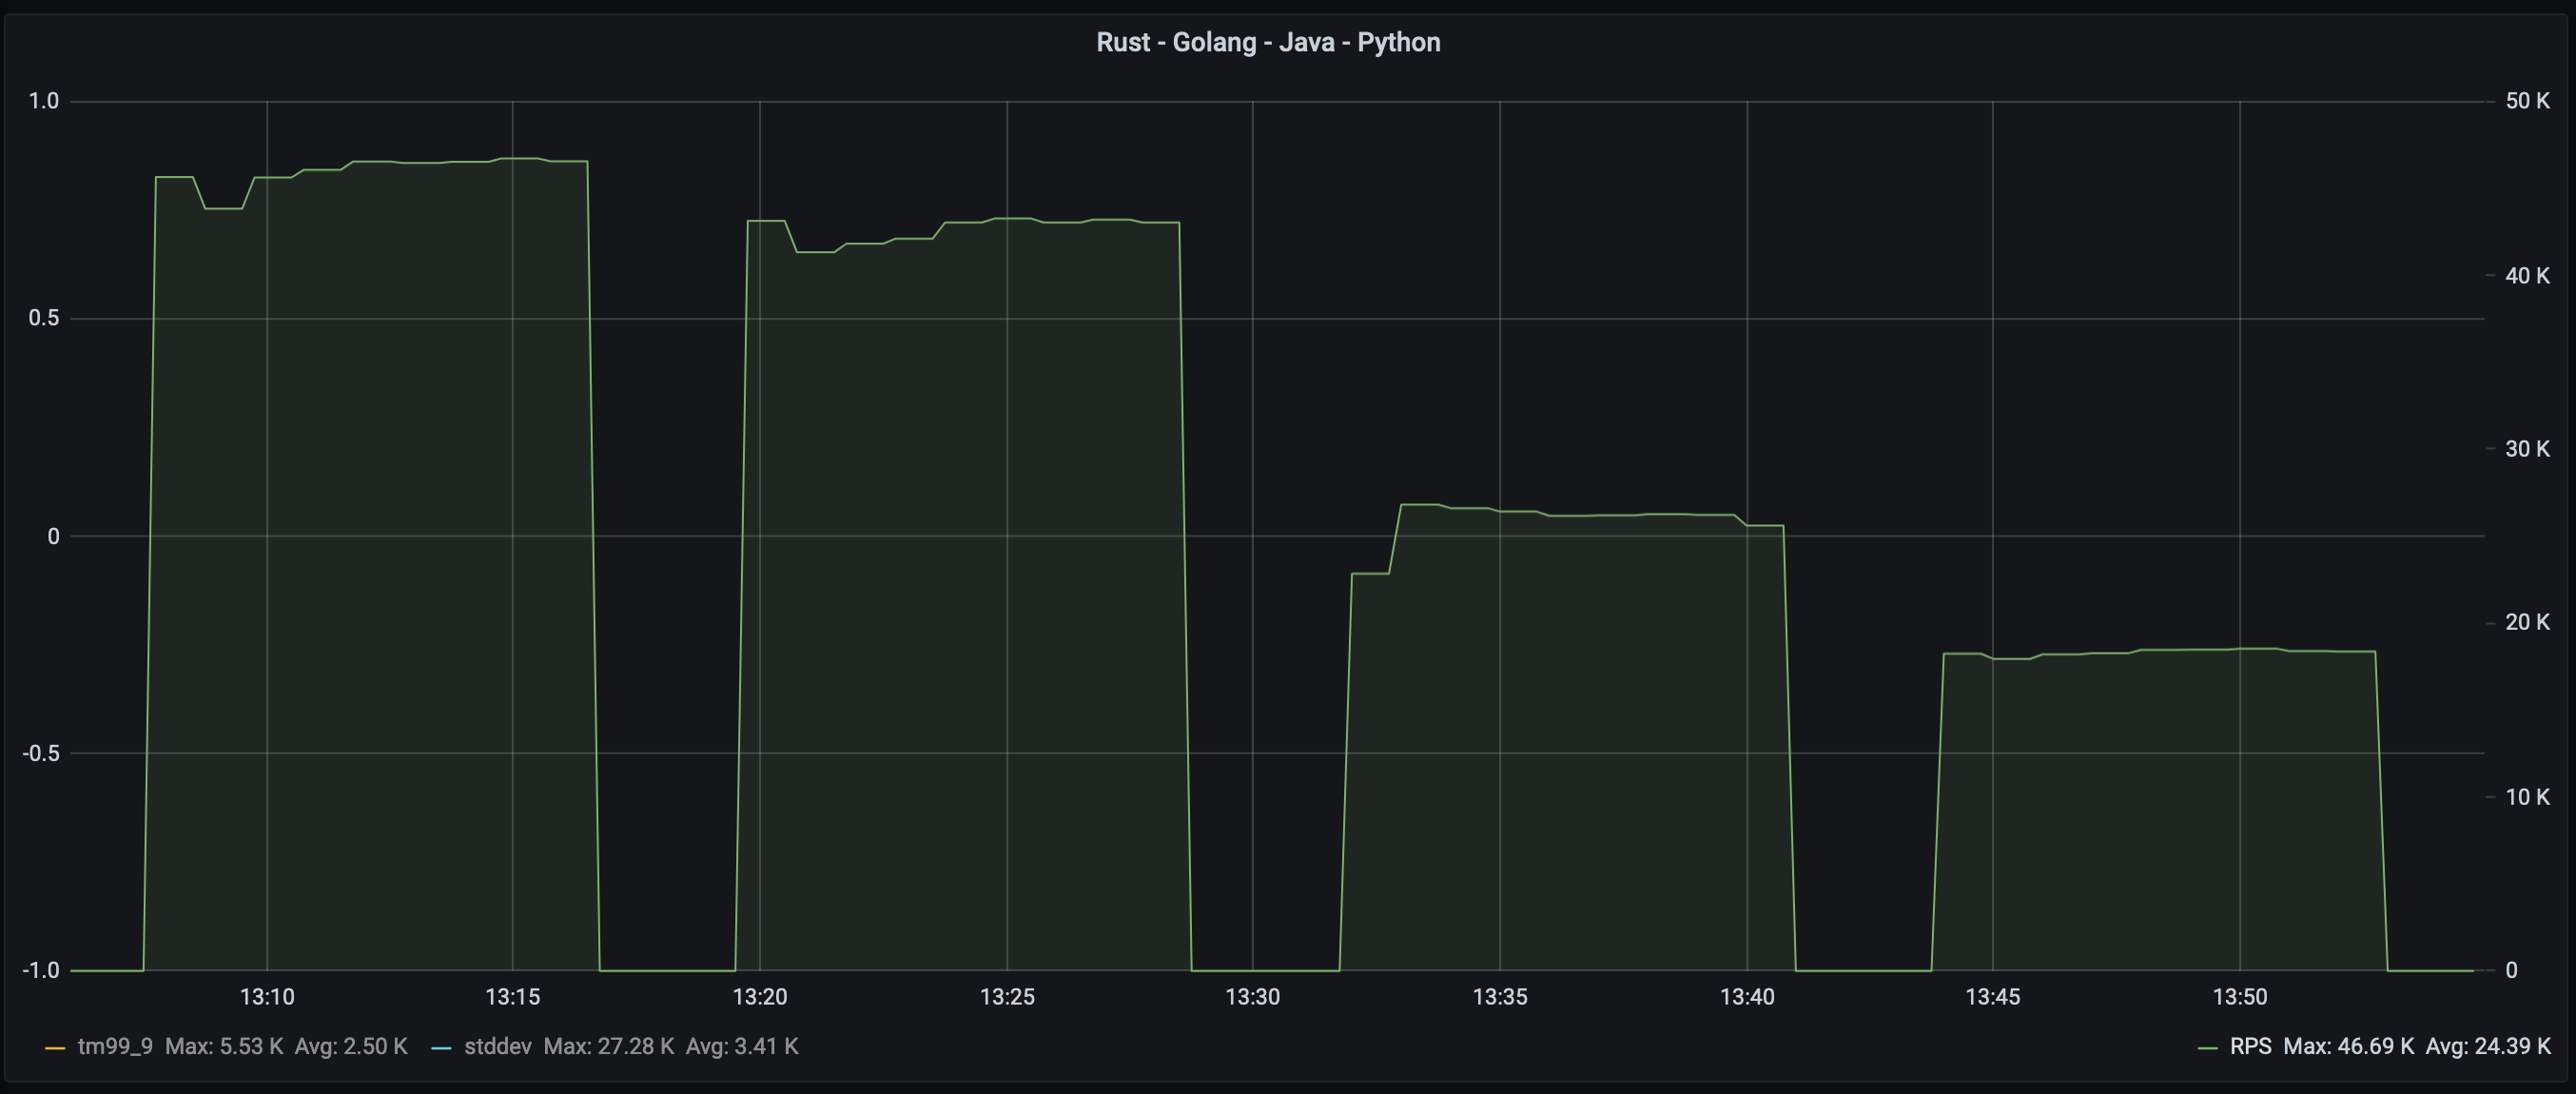The height and width of the screenshot is (1094, 2576).
Task: Toggle the stddev series label in legend
Action: 497,1046
